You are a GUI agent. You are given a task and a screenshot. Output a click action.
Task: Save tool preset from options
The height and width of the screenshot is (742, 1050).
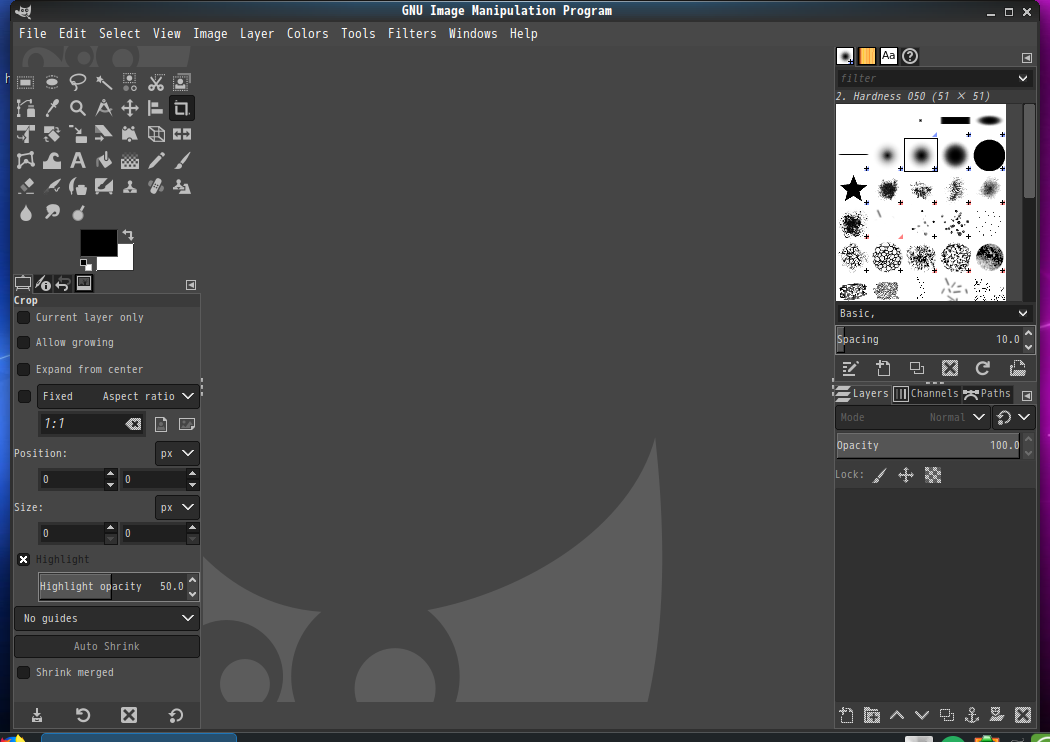(37, 715)
